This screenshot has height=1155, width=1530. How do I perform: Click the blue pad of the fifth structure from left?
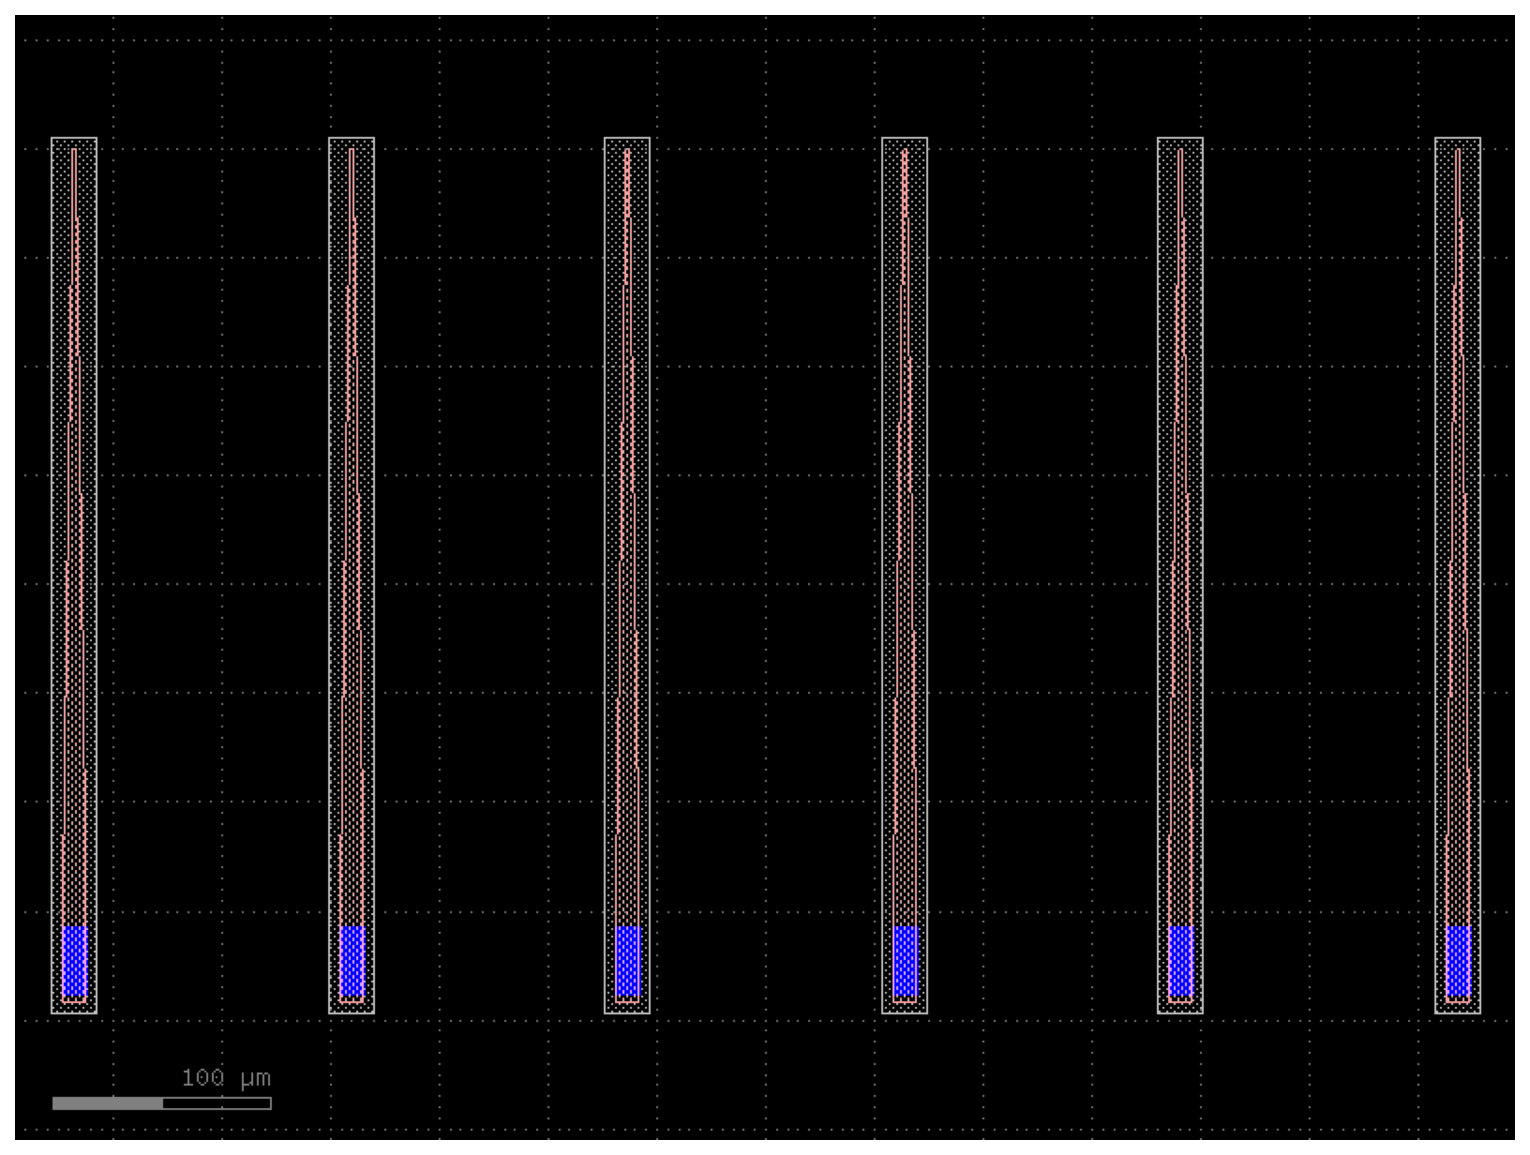[1181, 961]
